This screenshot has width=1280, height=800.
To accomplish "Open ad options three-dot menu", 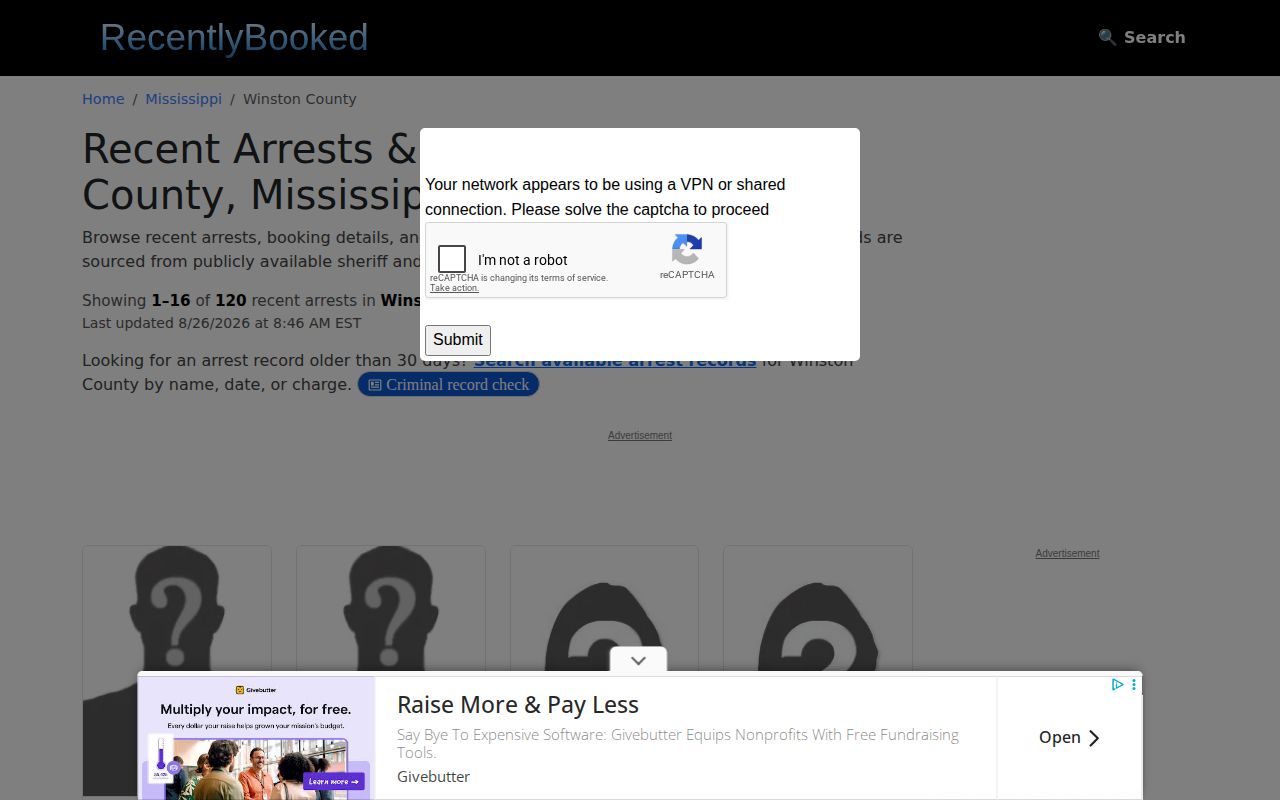I will click(x=1134, y=685).
